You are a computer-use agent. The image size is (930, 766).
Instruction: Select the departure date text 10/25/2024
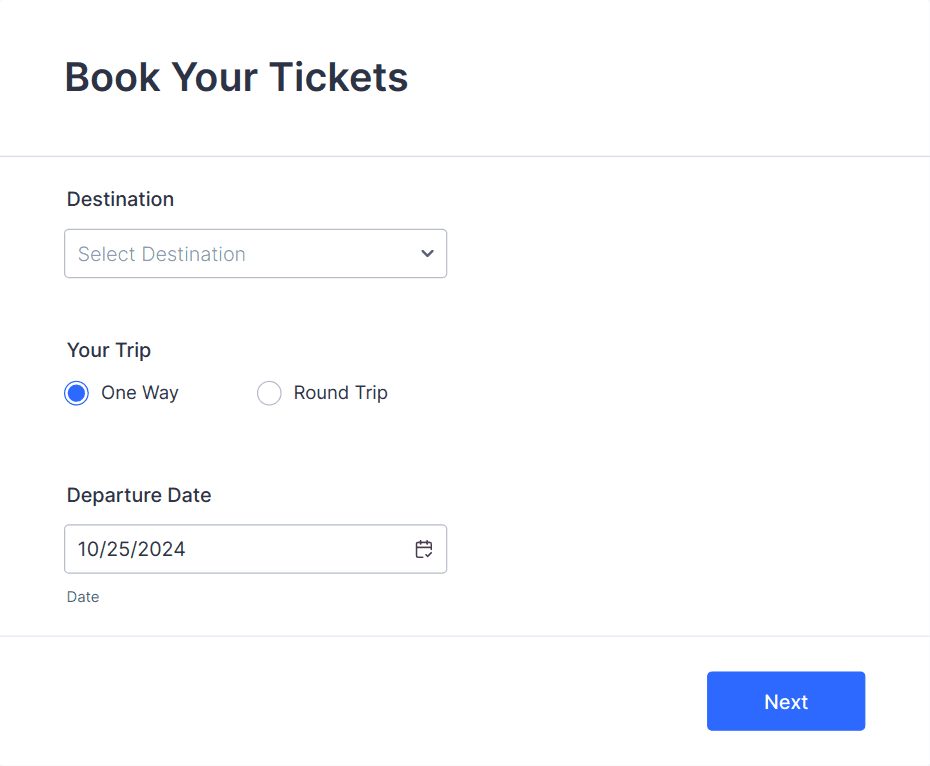pos(131,549)
